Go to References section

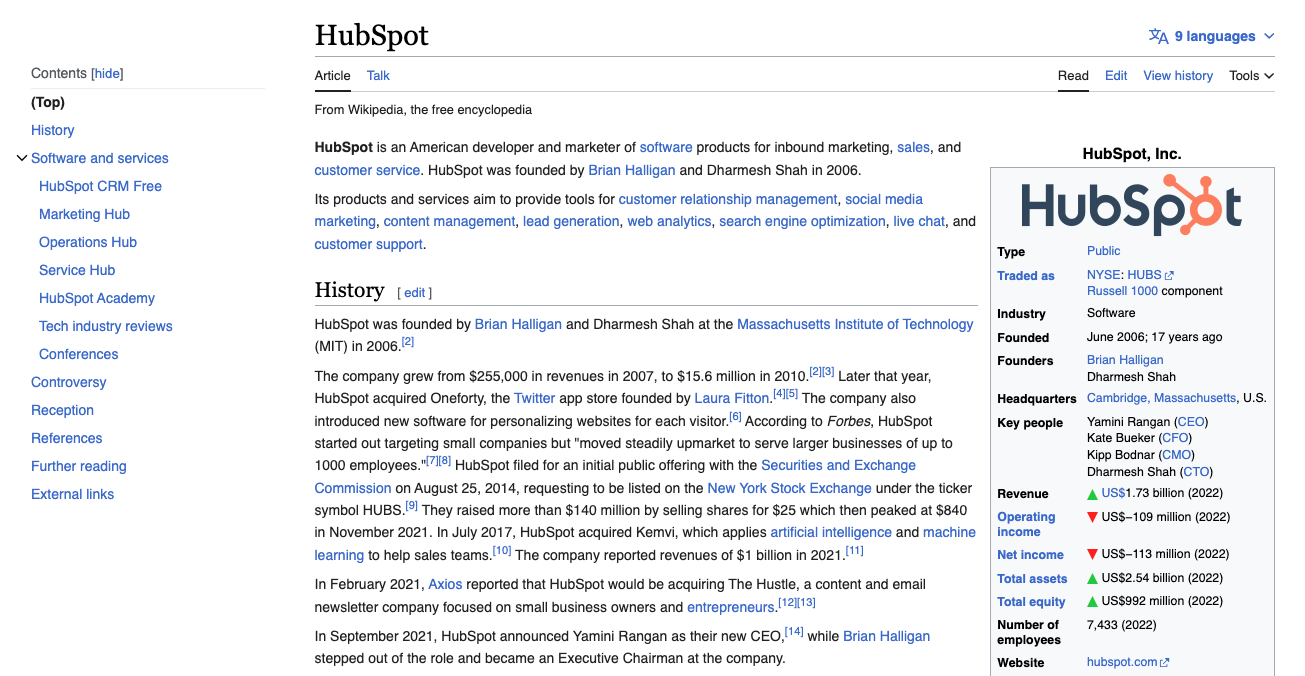[x=67, y=438]
